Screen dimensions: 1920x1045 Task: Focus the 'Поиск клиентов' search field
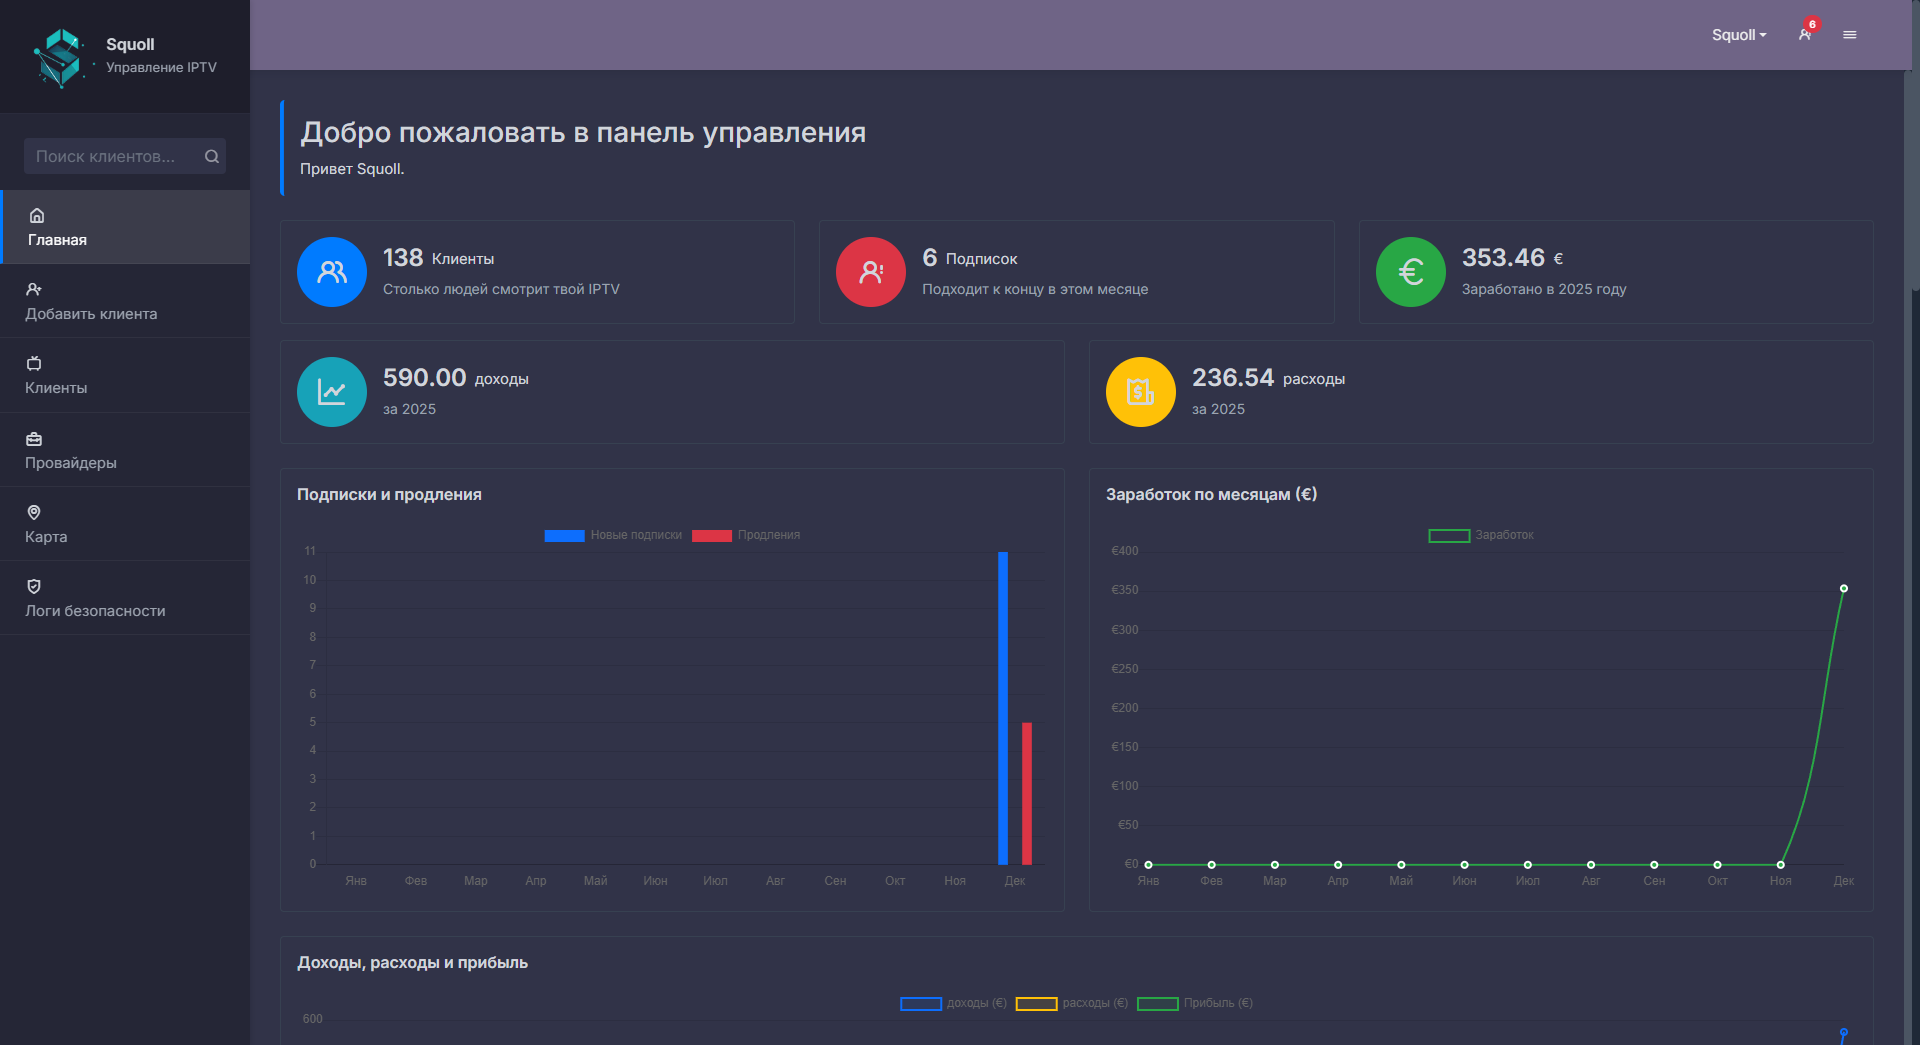[x=110, y=157]
